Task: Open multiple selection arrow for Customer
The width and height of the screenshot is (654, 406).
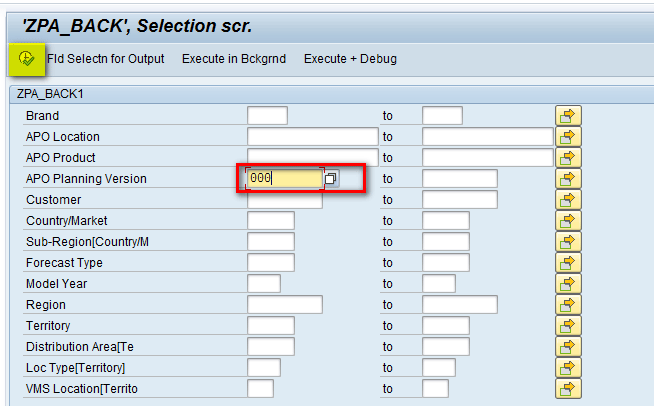Action: tap(568, 200)
